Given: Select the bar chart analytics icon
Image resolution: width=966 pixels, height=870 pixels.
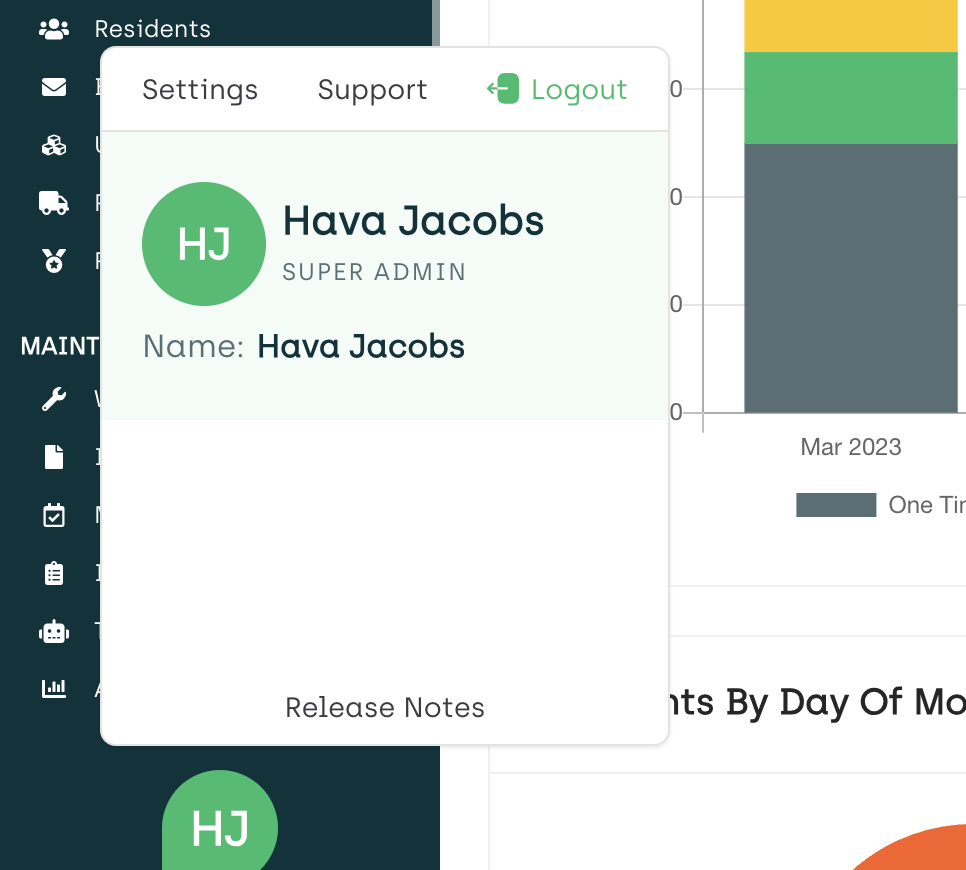Looking at the screenshot, I should (x=54, y=689).
